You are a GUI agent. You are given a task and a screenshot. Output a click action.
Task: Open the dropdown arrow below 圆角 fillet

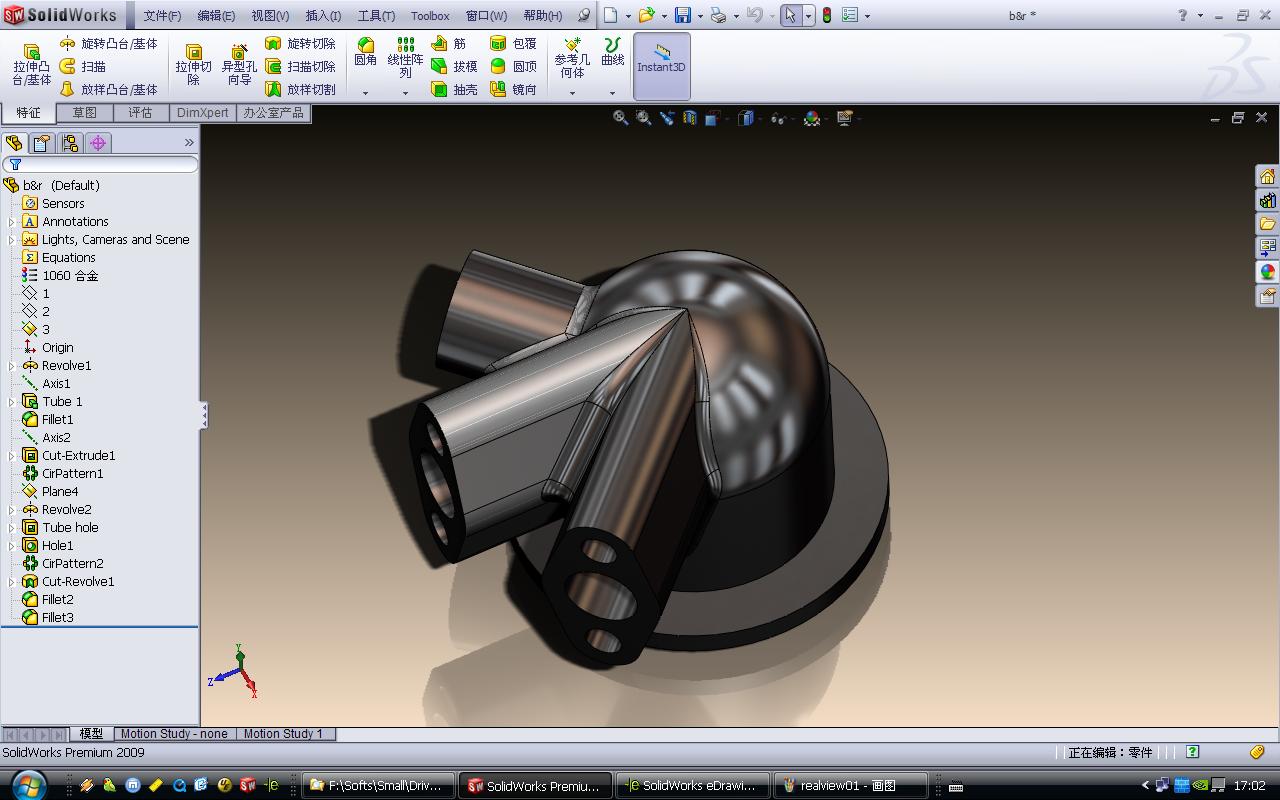click(x=366, y=93)
